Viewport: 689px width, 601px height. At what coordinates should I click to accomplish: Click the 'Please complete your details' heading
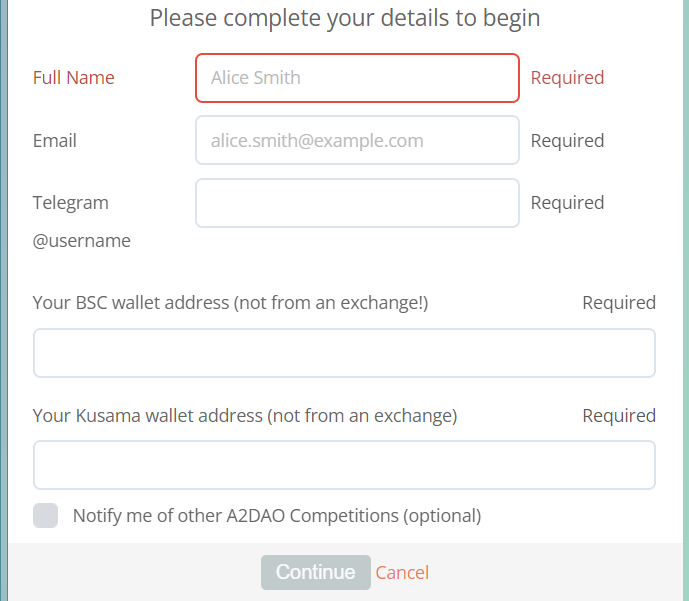coord(345,17)
